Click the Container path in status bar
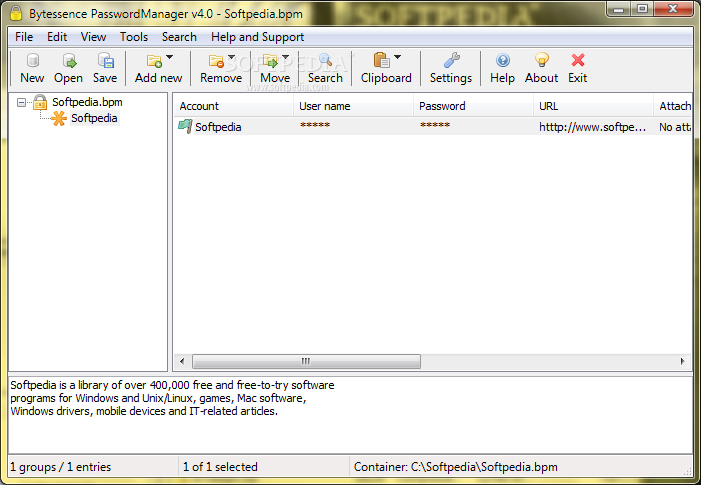Viewport: 701px width, 485px height. click(456, 467)
